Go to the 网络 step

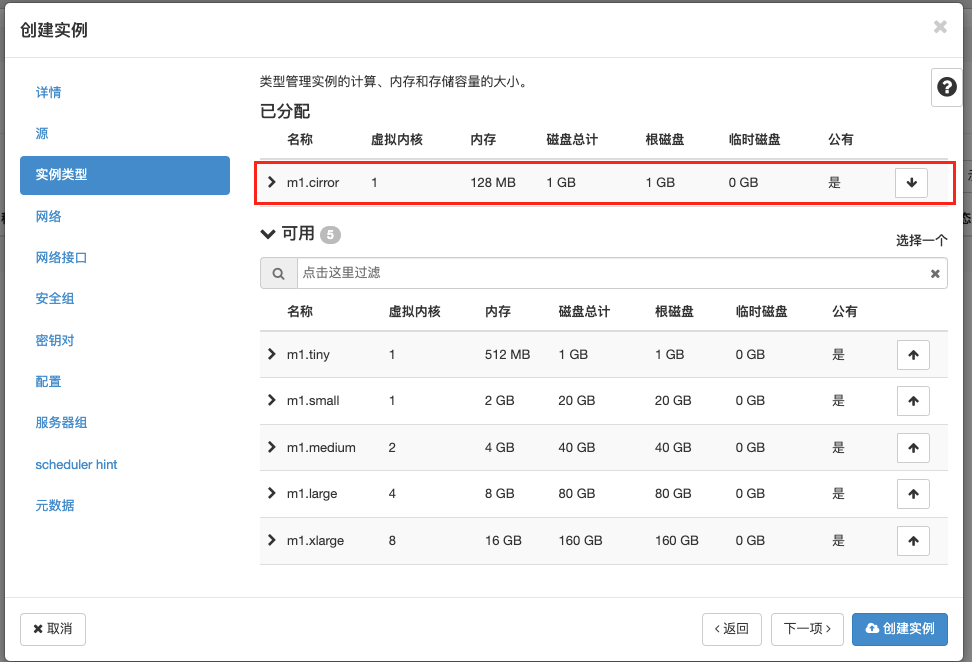(48, 216)
